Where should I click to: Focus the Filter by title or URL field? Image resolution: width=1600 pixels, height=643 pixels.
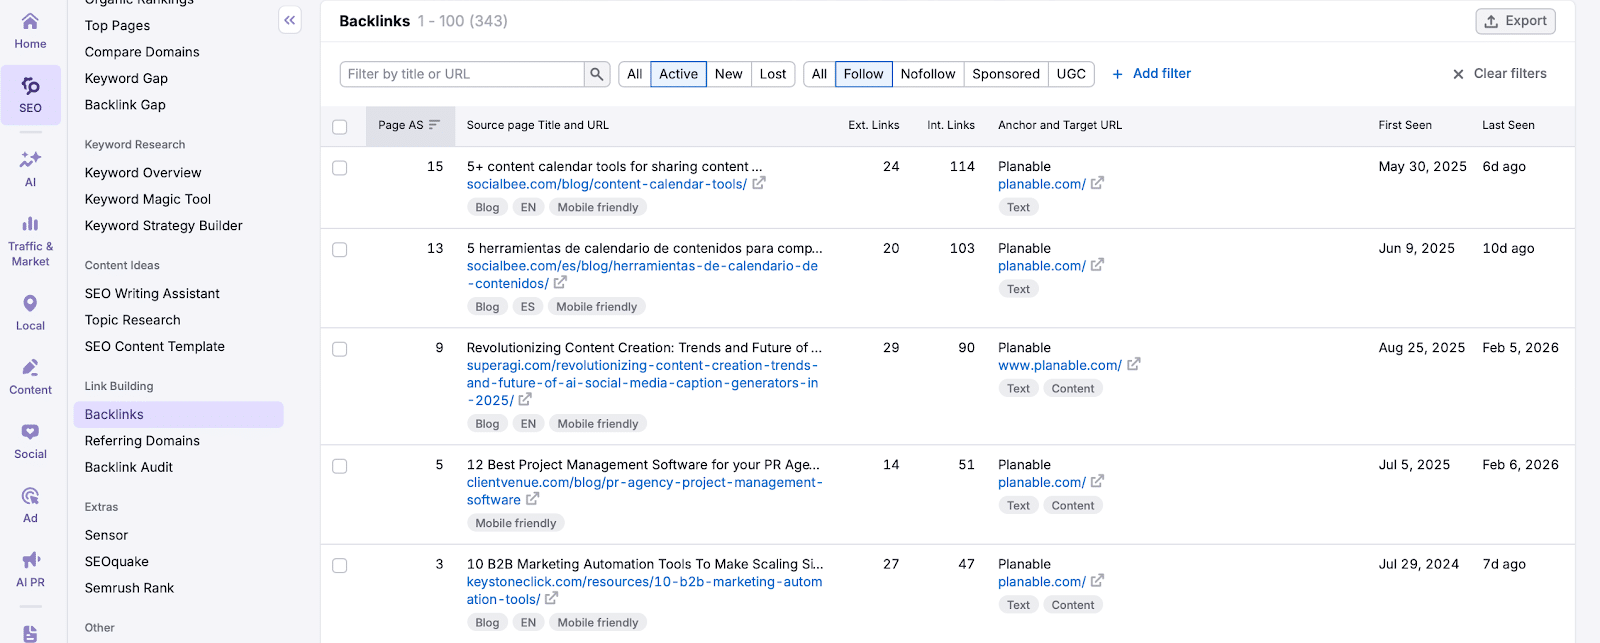(x=463, y=74)
